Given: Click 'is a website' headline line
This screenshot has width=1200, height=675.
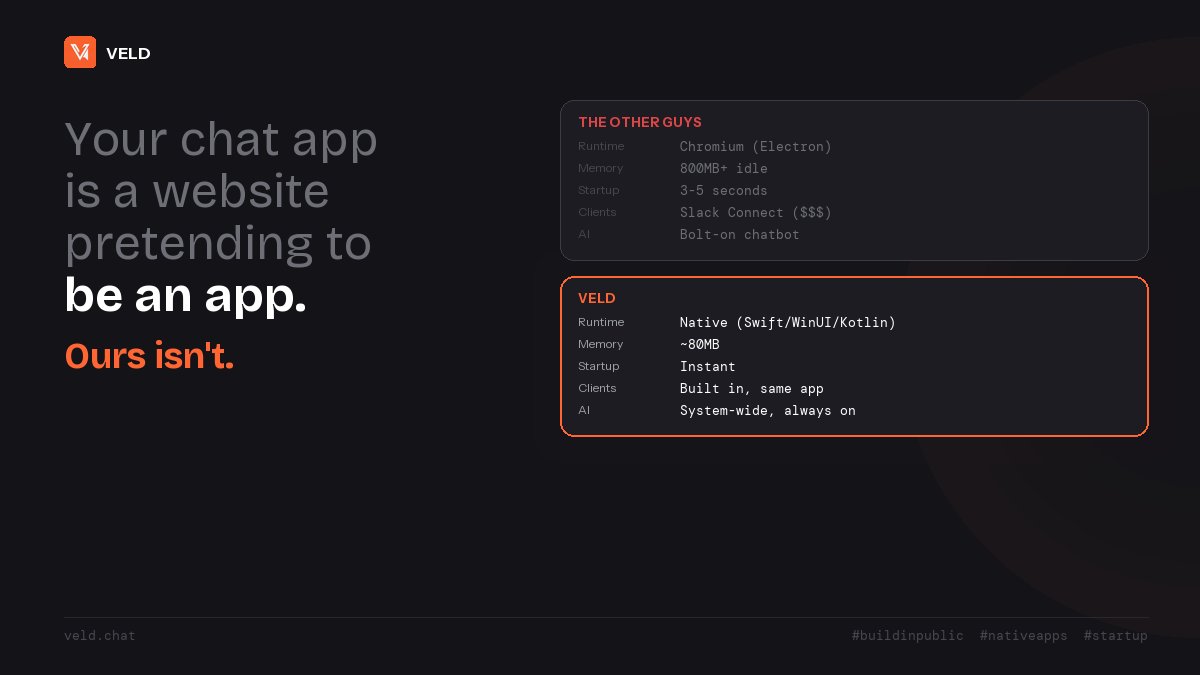Looking at the screenshot, I should tap(197, 191).
